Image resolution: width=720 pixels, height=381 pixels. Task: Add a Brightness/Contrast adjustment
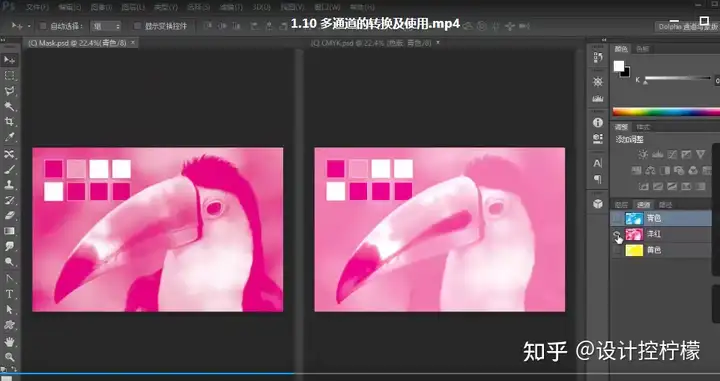(643, 154)
